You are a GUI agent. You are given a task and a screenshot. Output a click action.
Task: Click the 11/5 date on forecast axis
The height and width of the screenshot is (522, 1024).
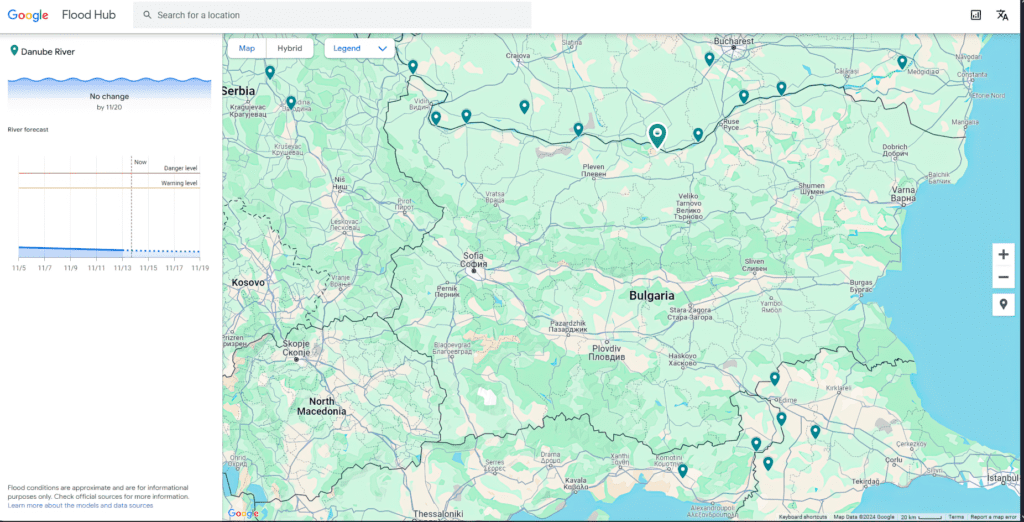19,267
